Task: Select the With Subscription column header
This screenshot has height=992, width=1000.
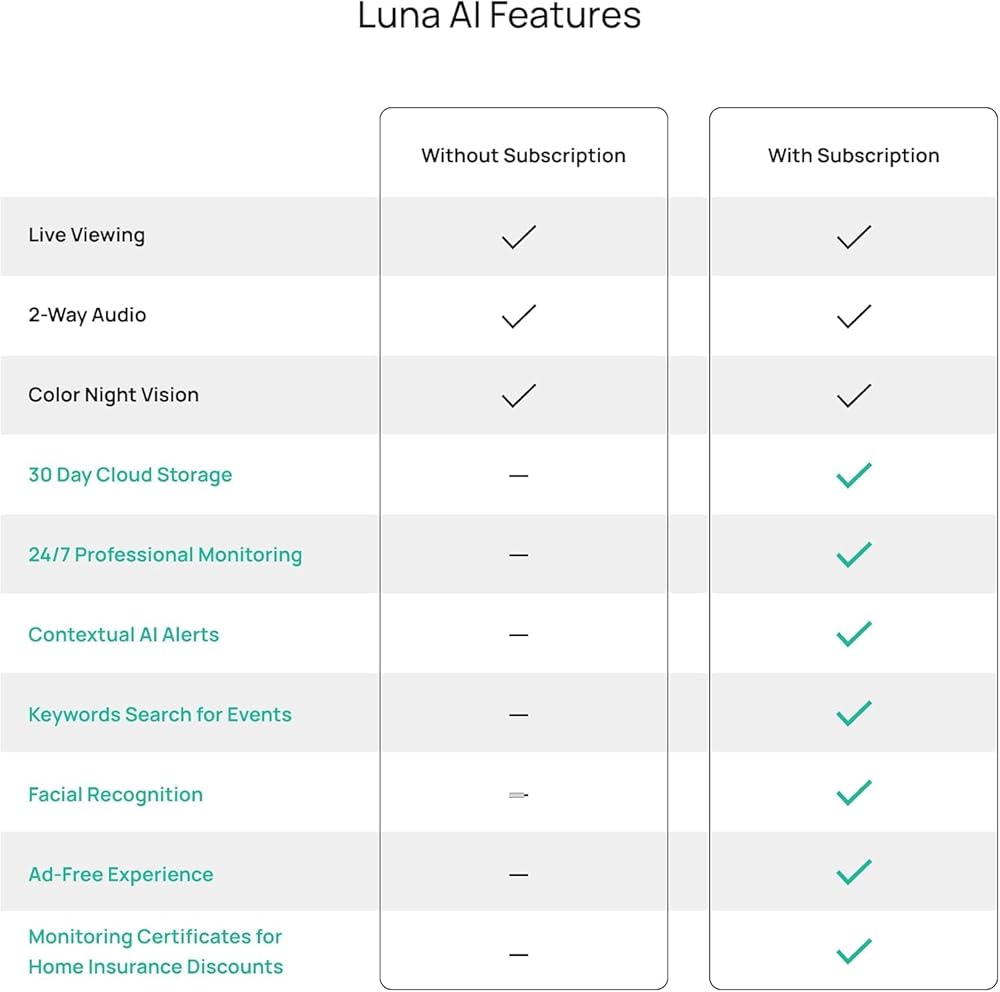Action: [853, 156]
